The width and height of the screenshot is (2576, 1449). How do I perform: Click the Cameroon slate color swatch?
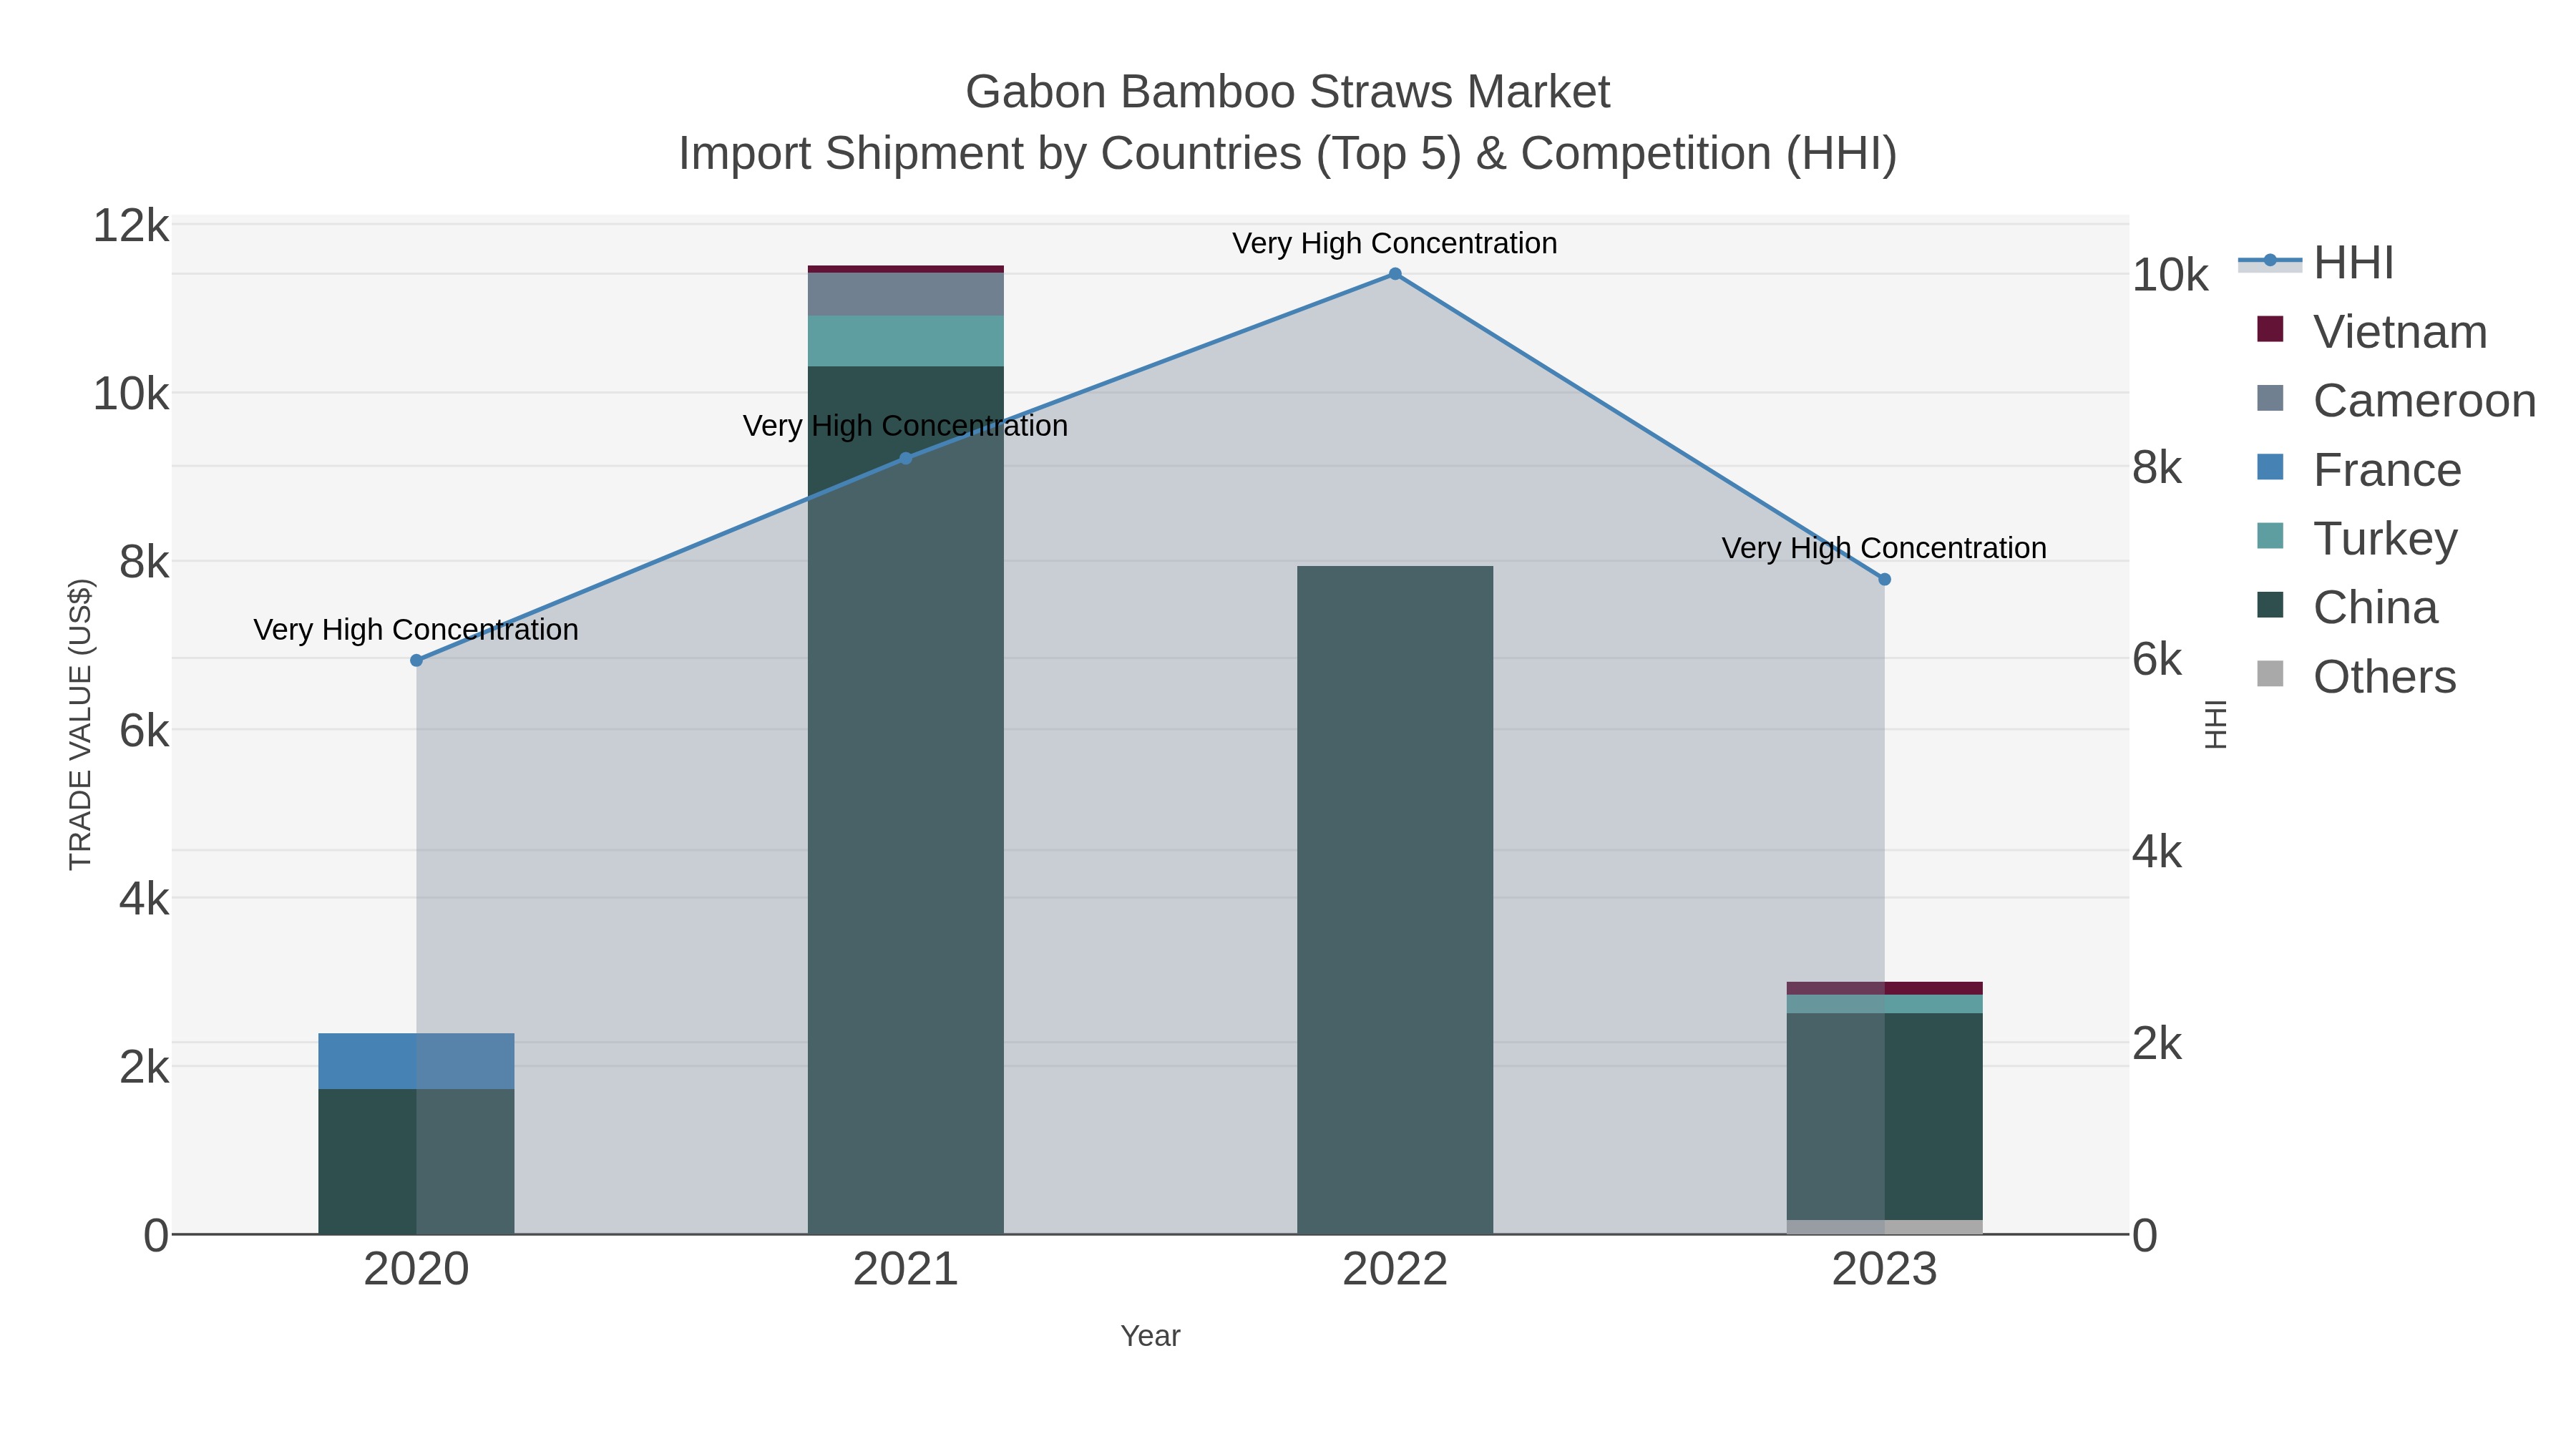coord(2270,398)
